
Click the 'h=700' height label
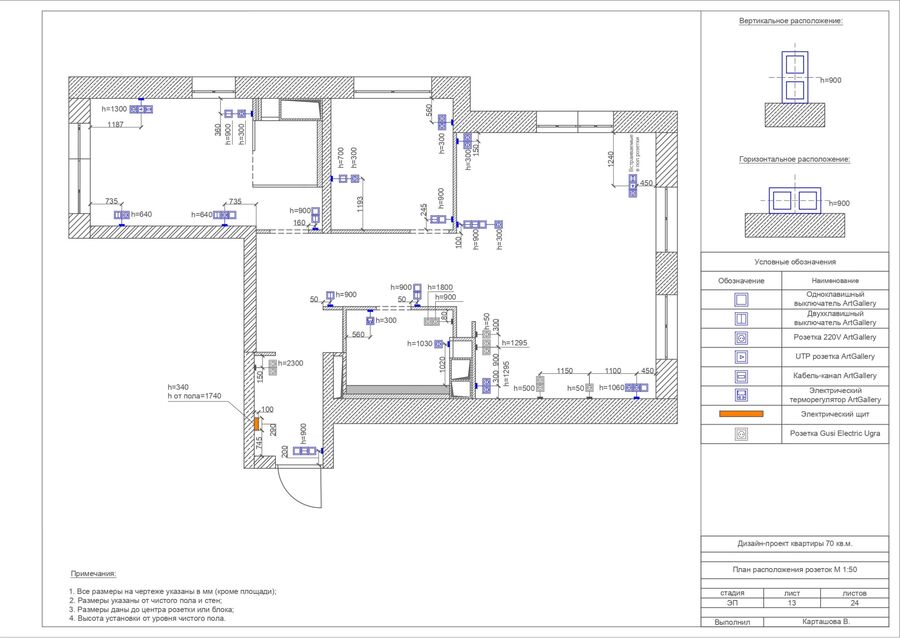click(341, 157)
